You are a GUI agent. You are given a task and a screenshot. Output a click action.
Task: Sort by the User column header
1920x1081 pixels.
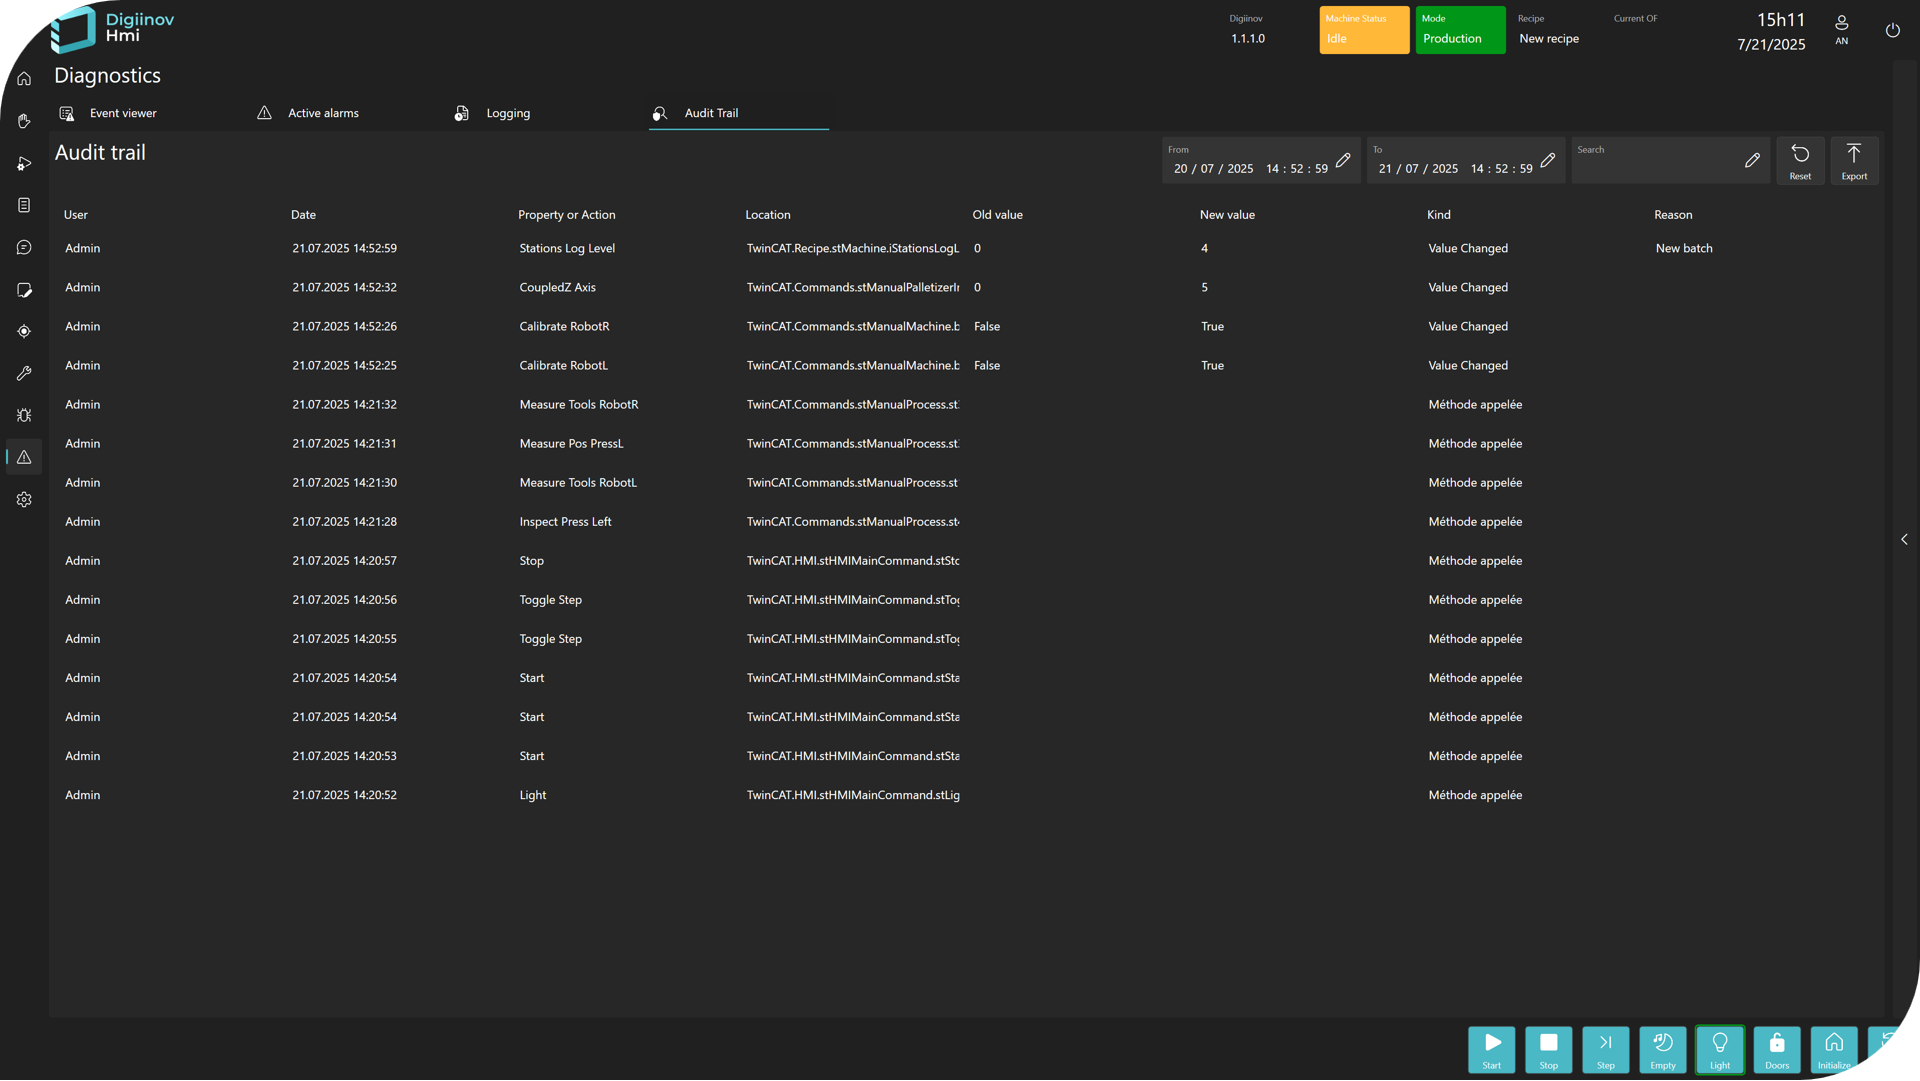click(x=76, y=215)
